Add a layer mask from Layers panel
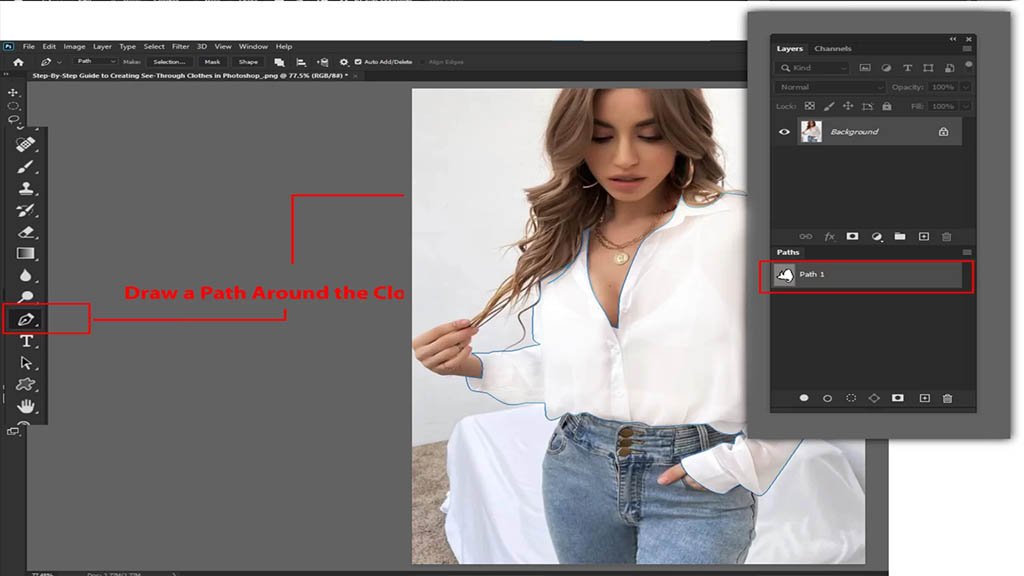This screenshot has width=1024, height=576. tap(852, 236)
